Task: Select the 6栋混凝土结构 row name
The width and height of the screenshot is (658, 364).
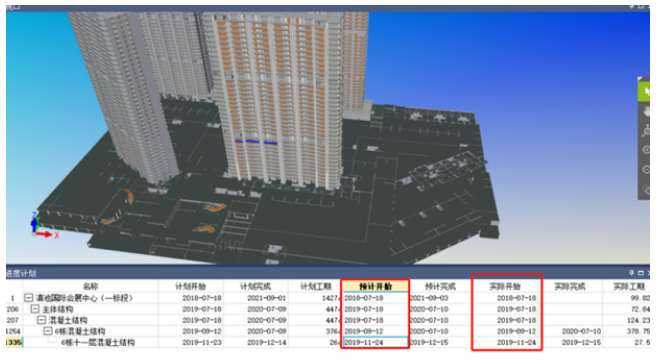Action: click(80, 331)
